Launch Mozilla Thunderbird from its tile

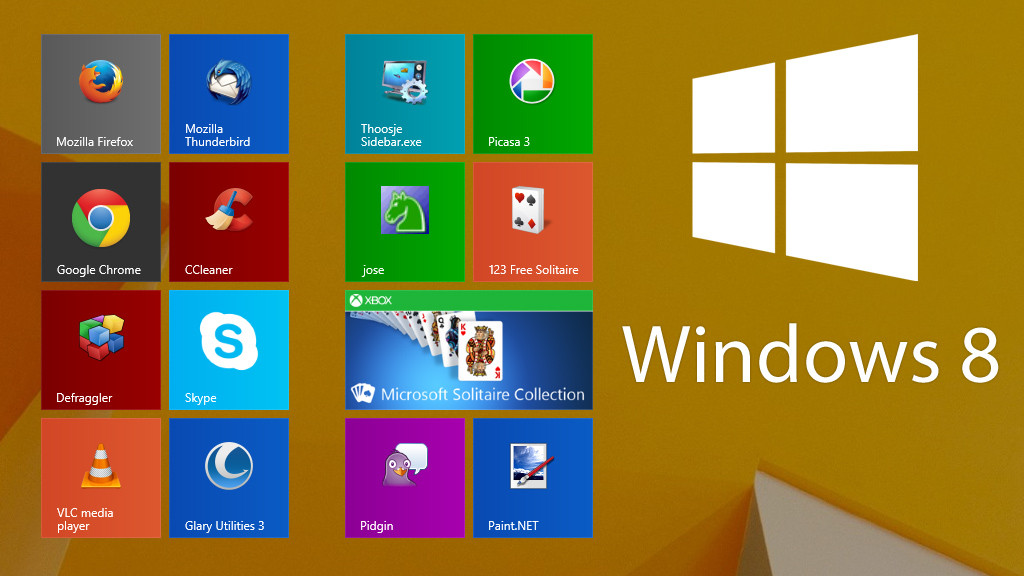coord(229,94)
